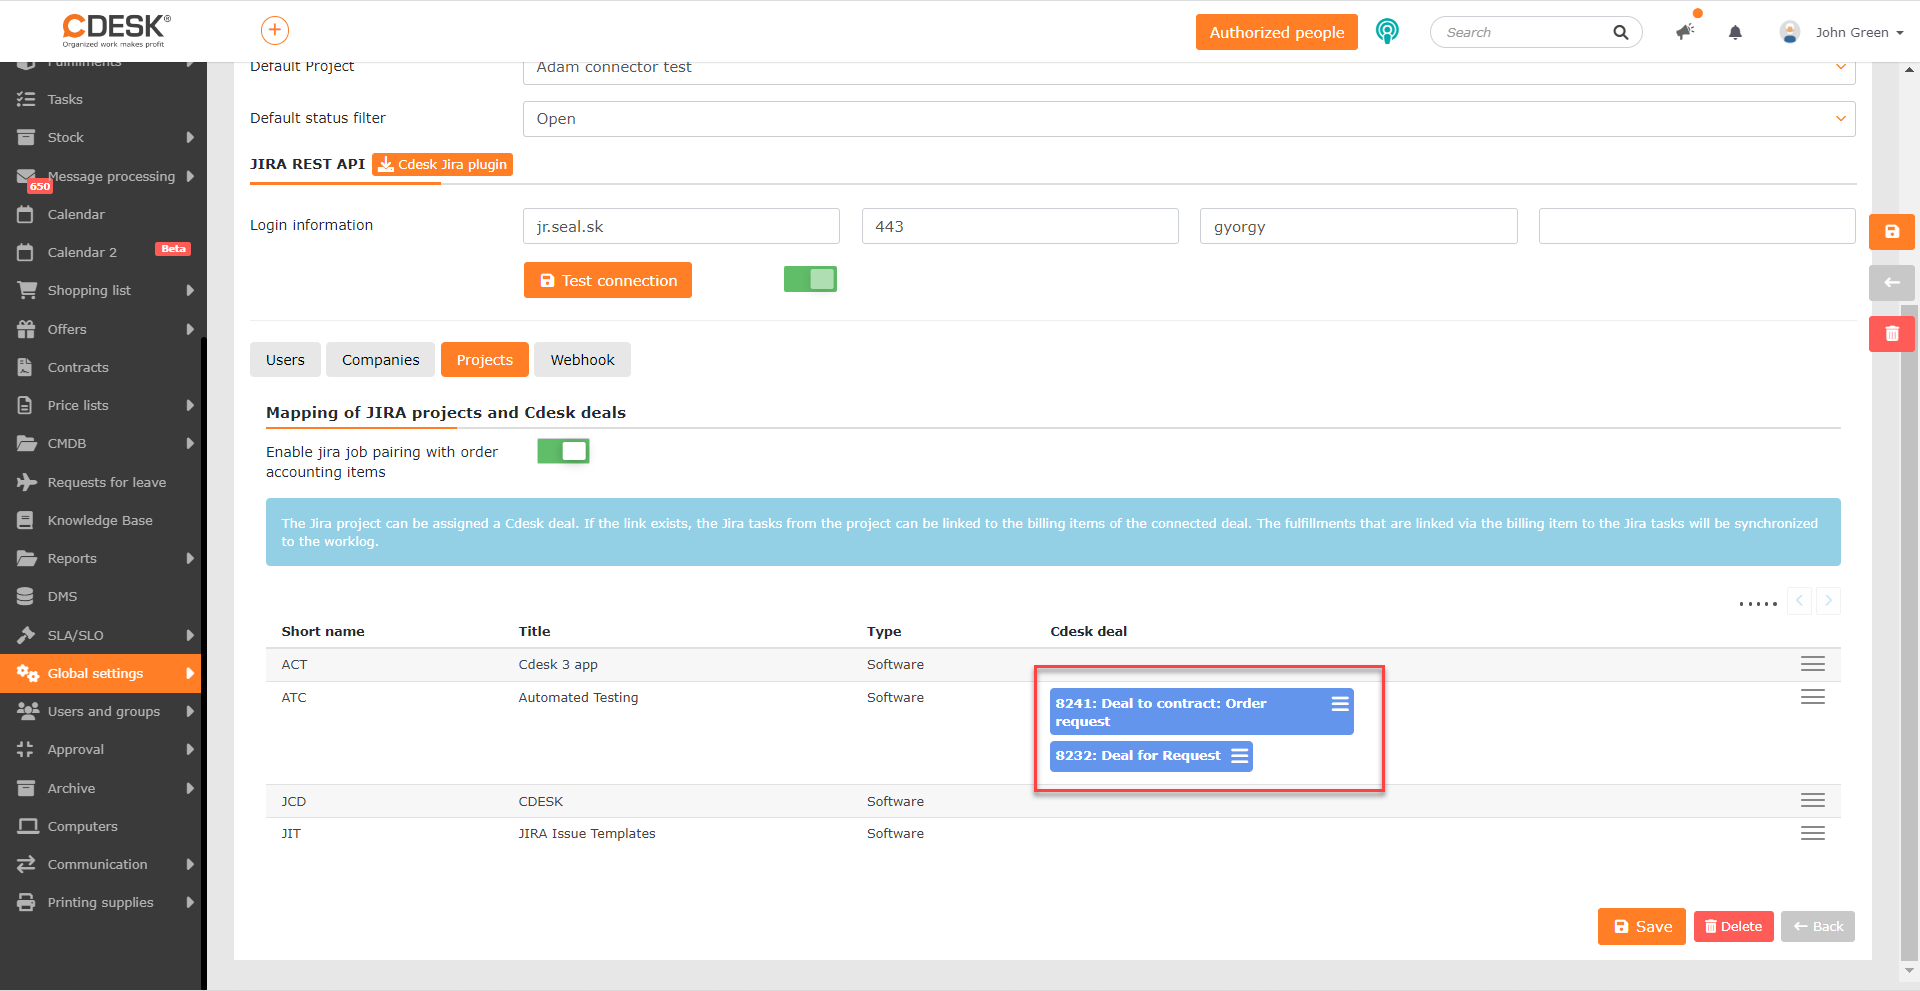Viewport: 1920px width, 991px height.
Task: Click the floating gray back arrow icon
Action: 1892,283
